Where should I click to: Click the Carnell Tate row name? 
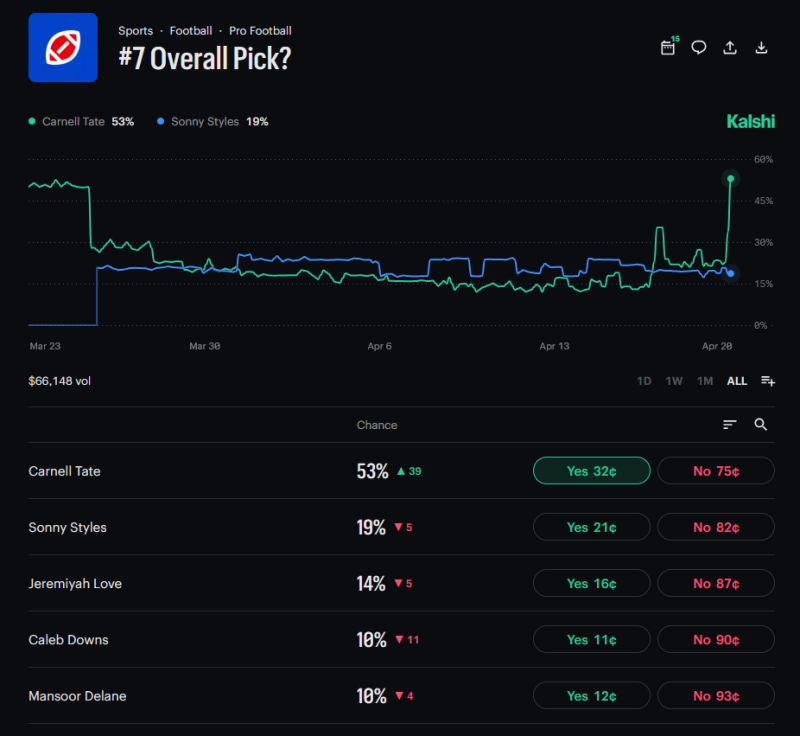coord(64,471)
